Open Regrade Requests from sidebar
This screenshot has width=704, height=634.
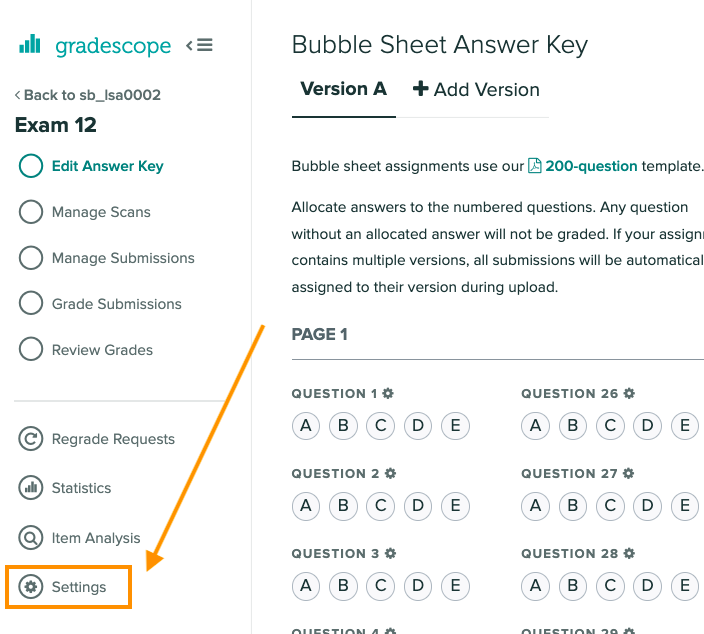(97, 439)
